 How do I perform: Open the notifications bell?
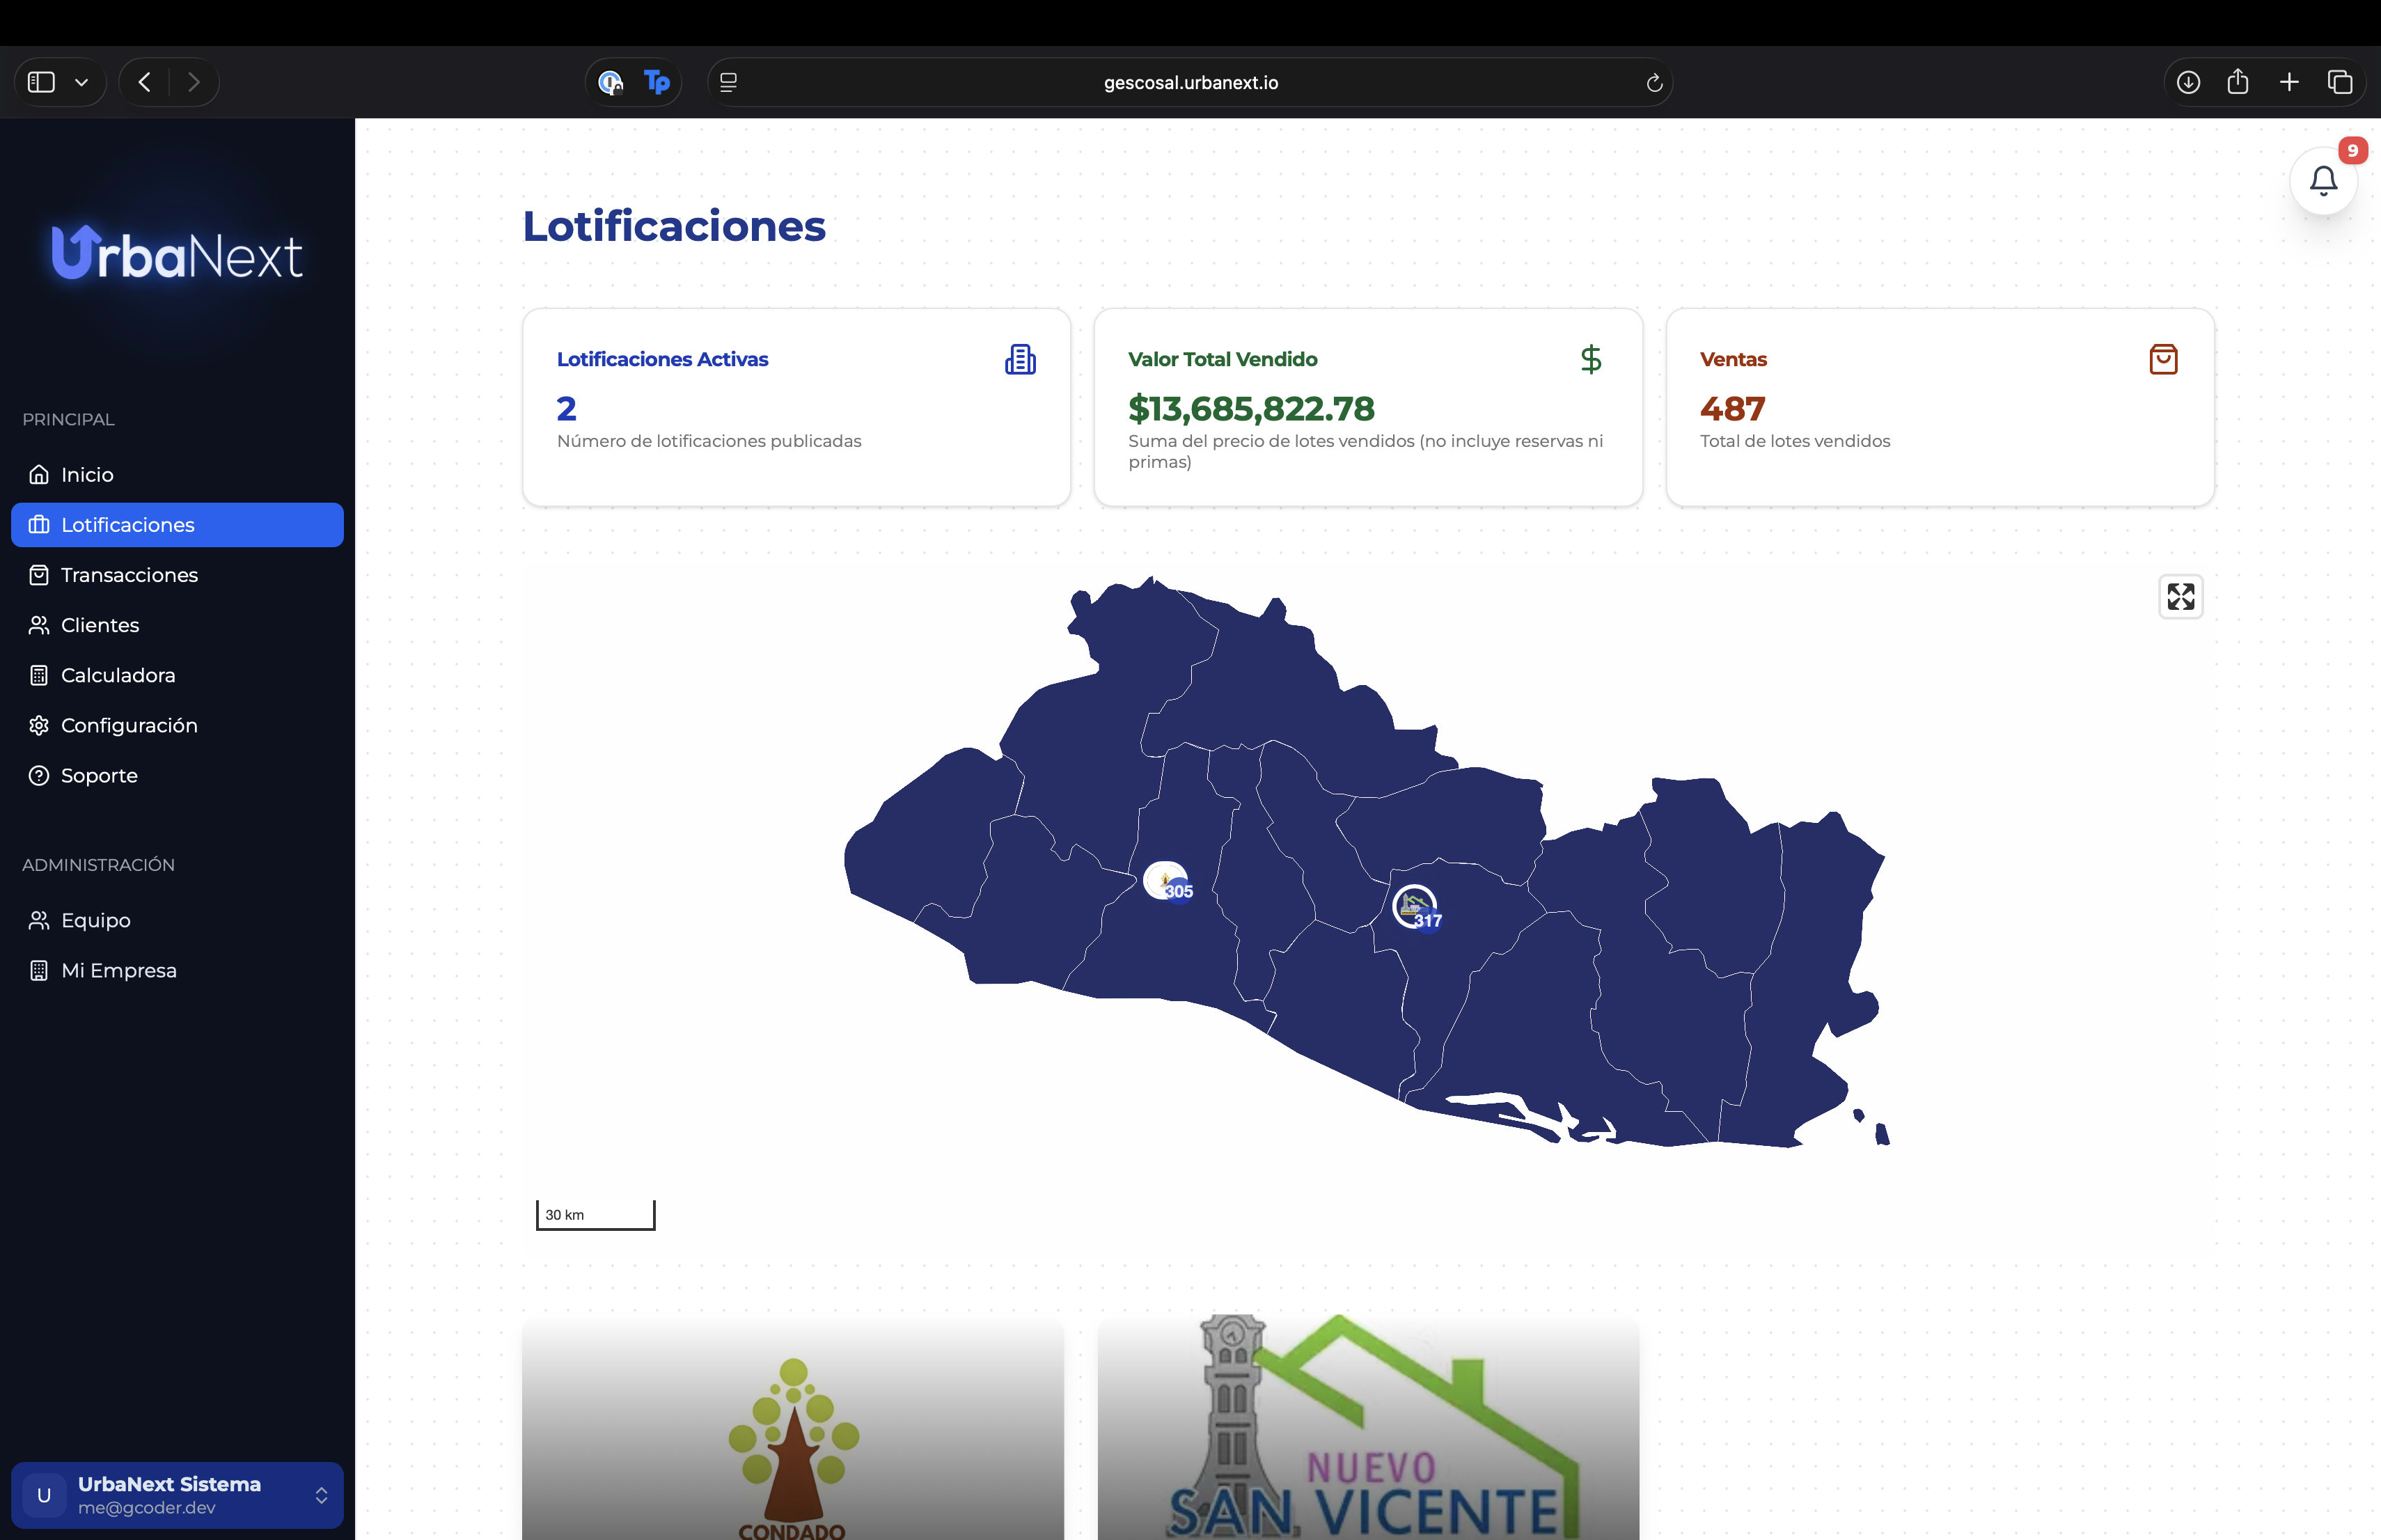(2323, 181)
